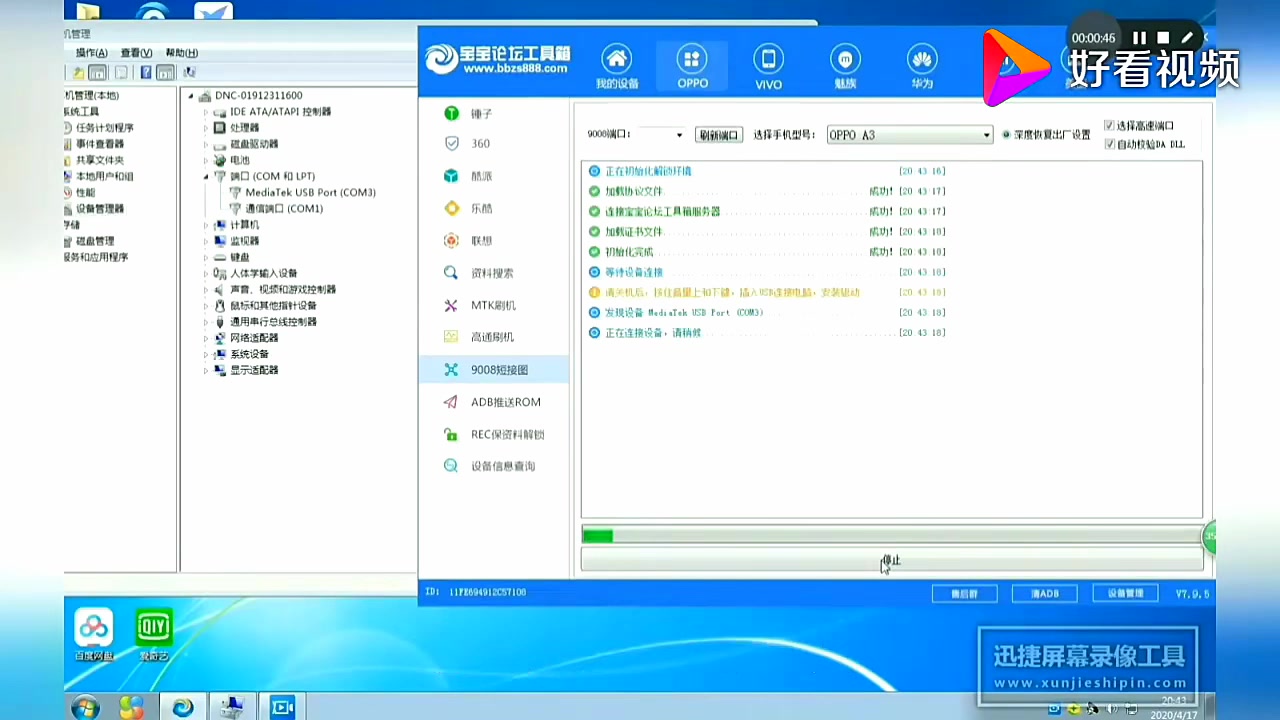Viewport: 1280px width, 720px height.
Task: Click the 等待设备连接 log line
Action: coord(767,272)
